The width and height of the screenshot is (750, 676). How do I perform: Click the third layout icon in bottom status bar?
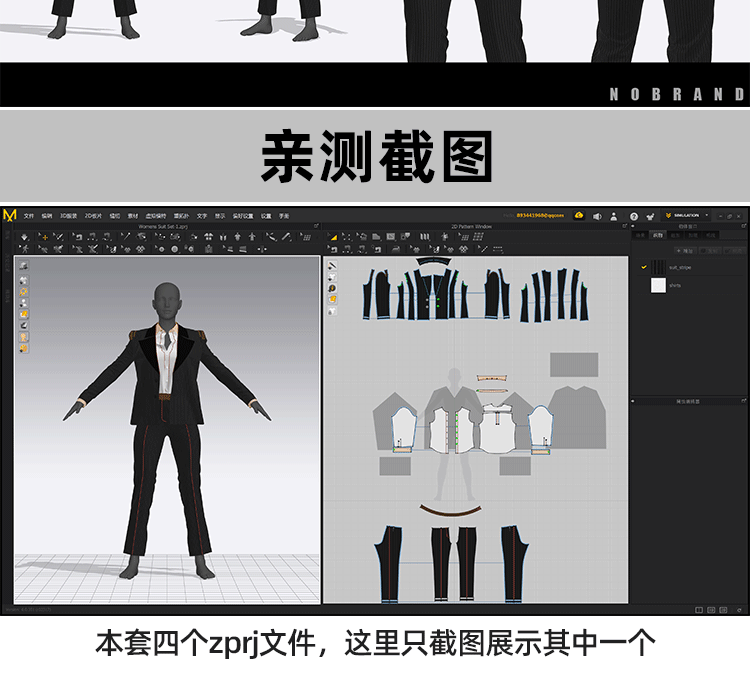tap(723, 610)
